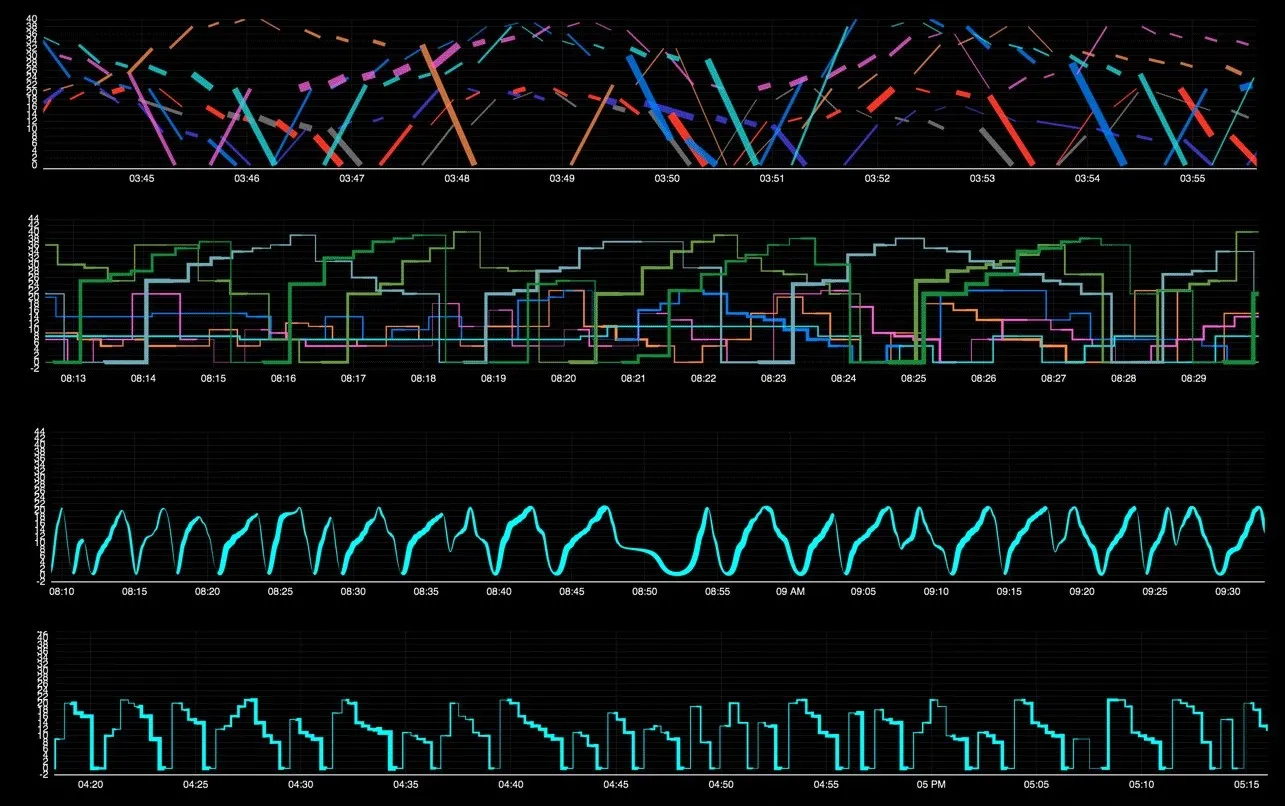The width and height of the screenshot is (1285, 806).
Task: Click the 08:24 axis label
Action: click(x=844, y=379)
